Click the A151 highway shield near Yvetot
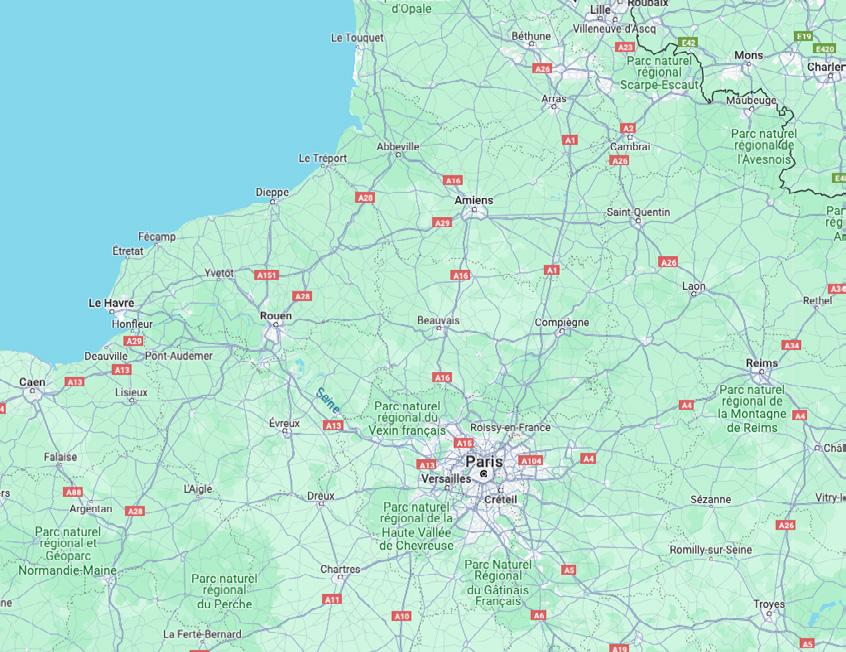The image size is (846, 652). [267, 275]
